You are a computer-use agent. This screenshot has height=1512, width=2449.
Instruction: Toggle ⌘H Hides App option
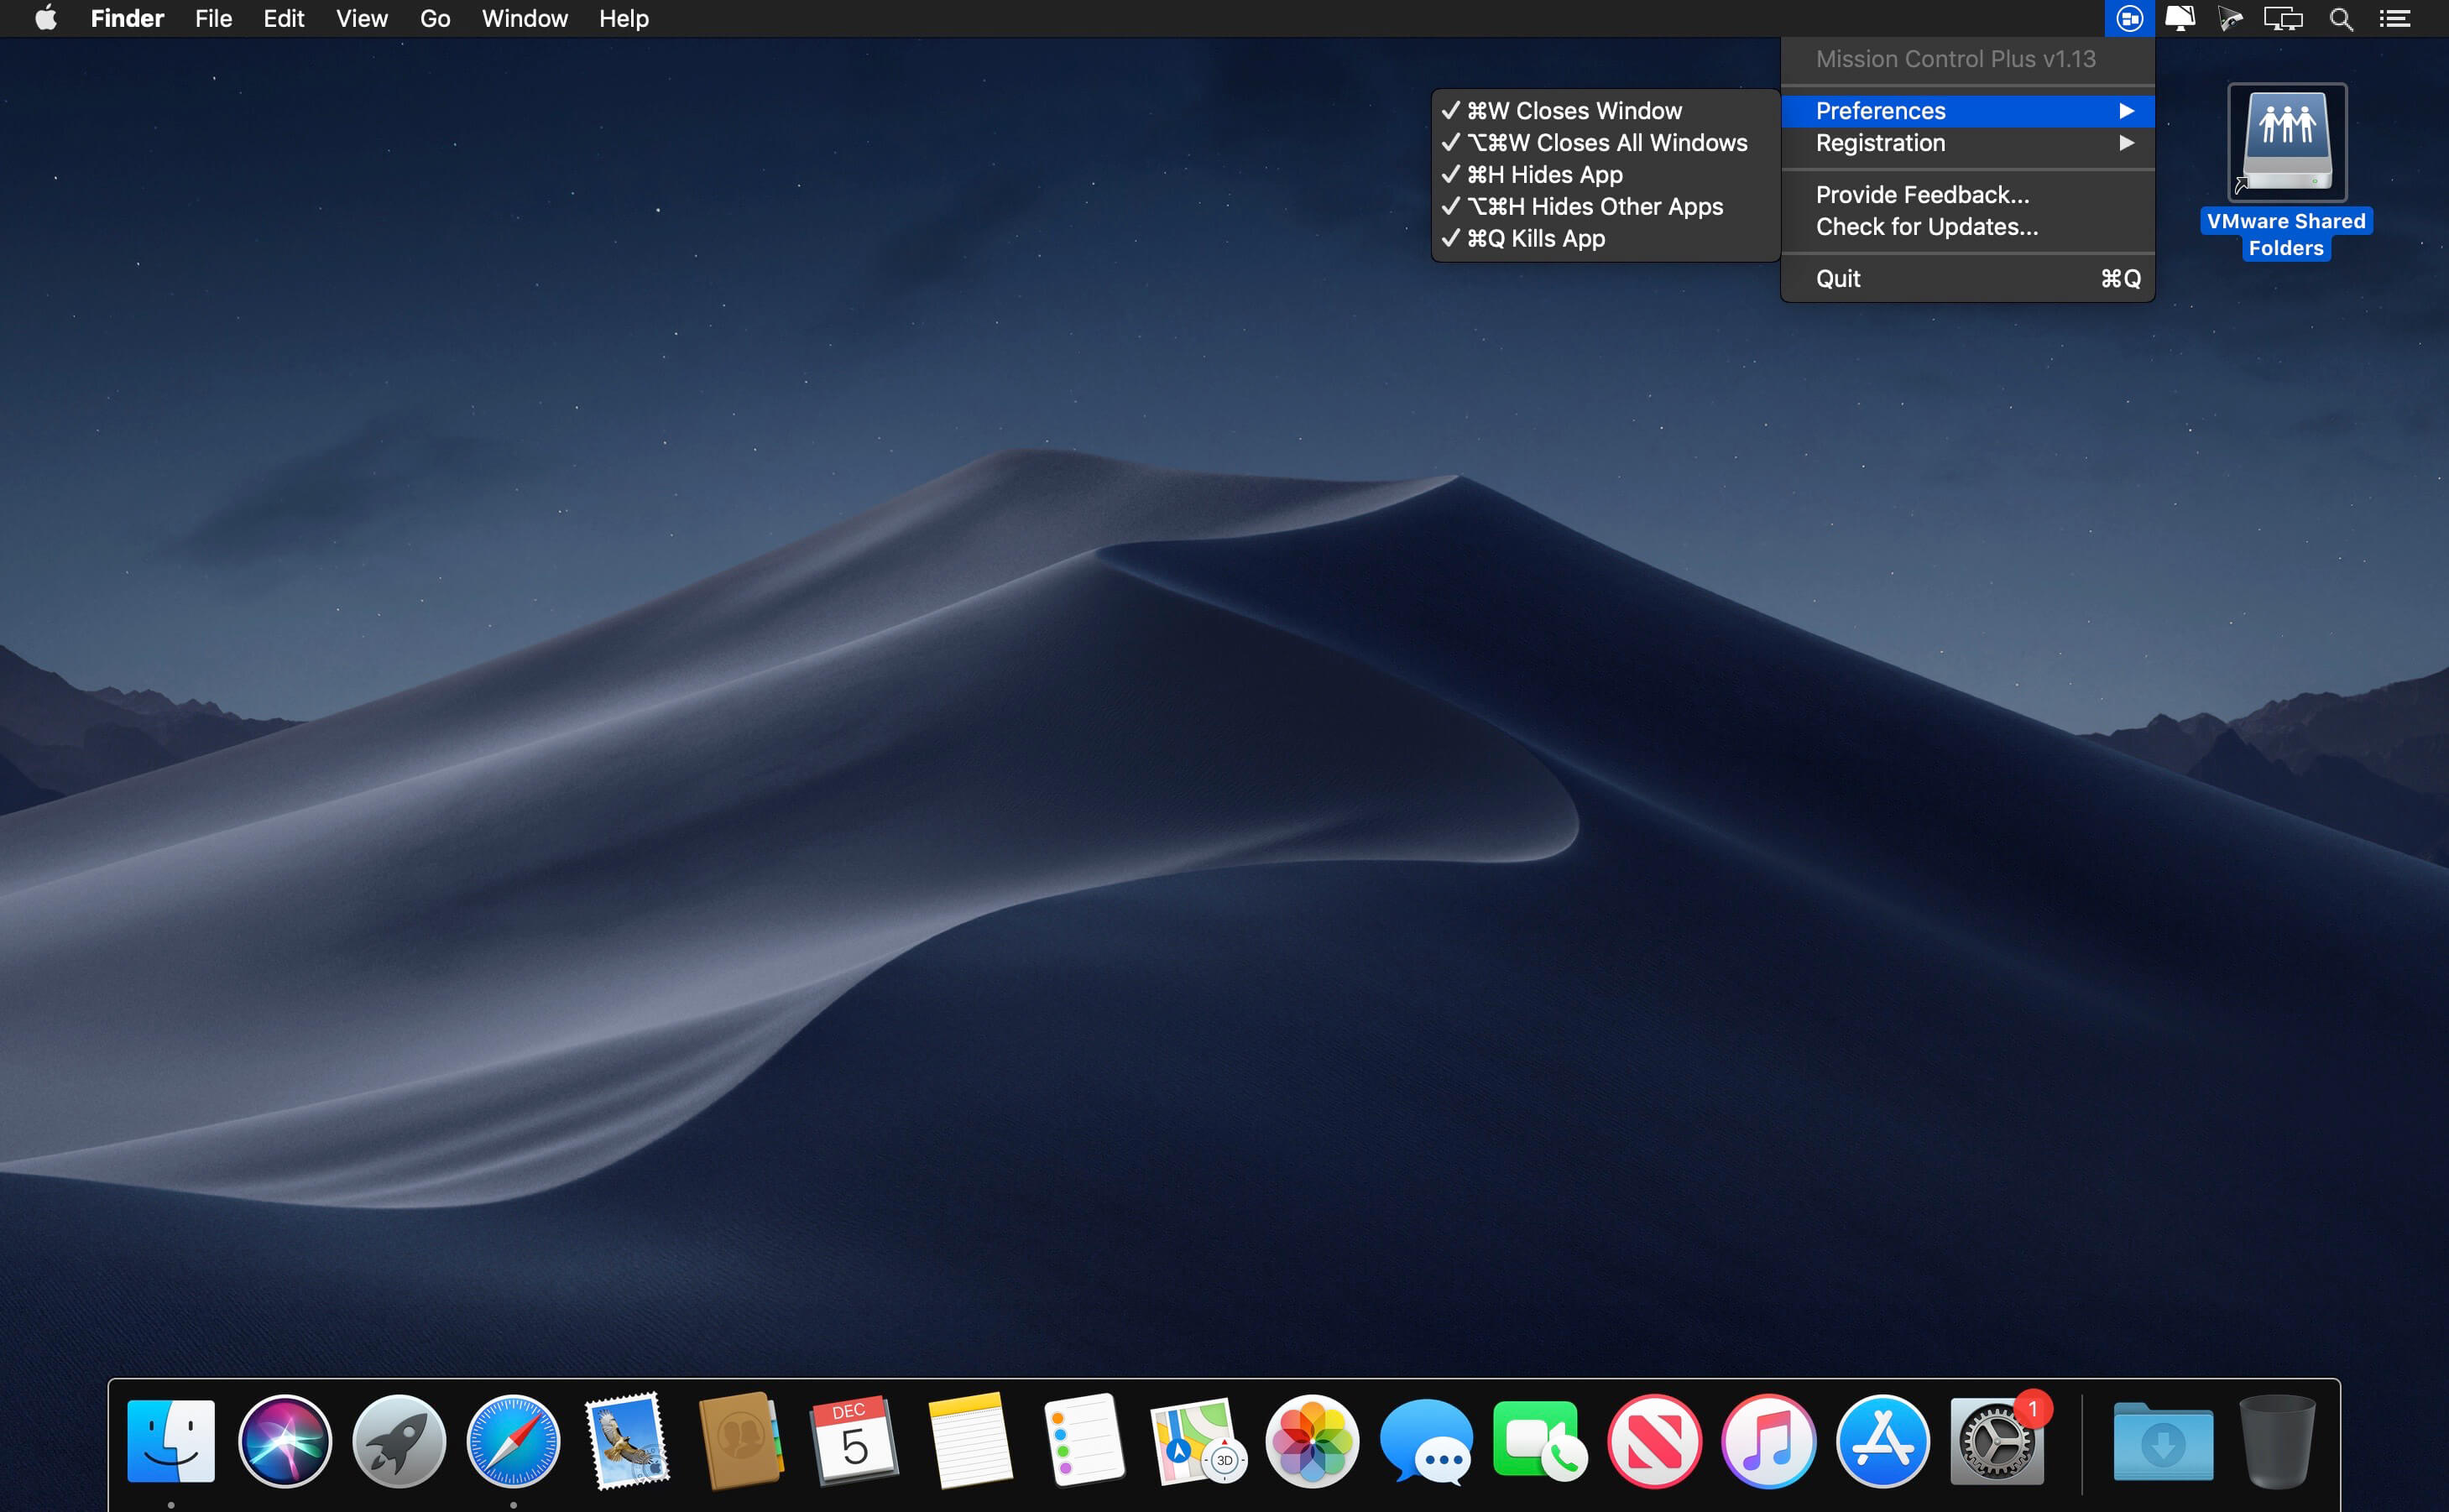coord(1544,175)
